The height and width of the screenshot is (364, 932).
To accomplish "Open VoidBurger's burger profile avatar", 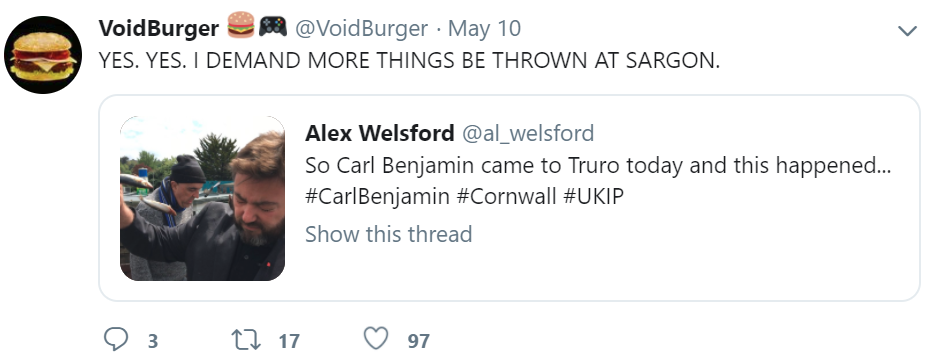I will [43, 55].
